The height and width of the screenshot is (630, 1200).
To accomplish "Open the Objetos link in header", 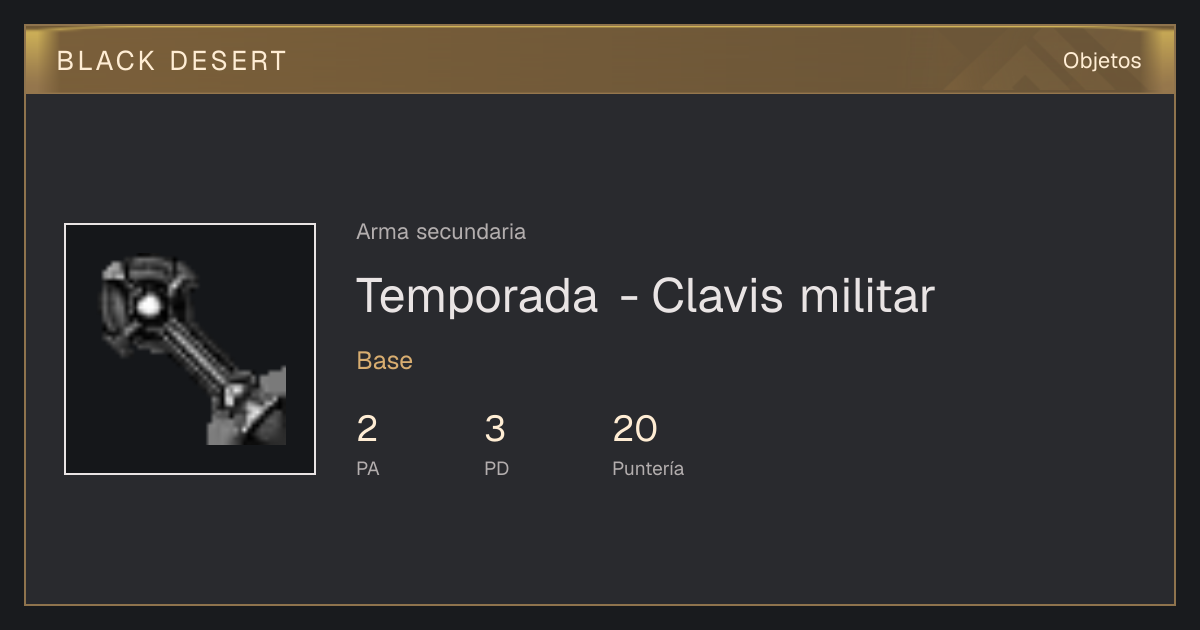I will click(1102, 61).
